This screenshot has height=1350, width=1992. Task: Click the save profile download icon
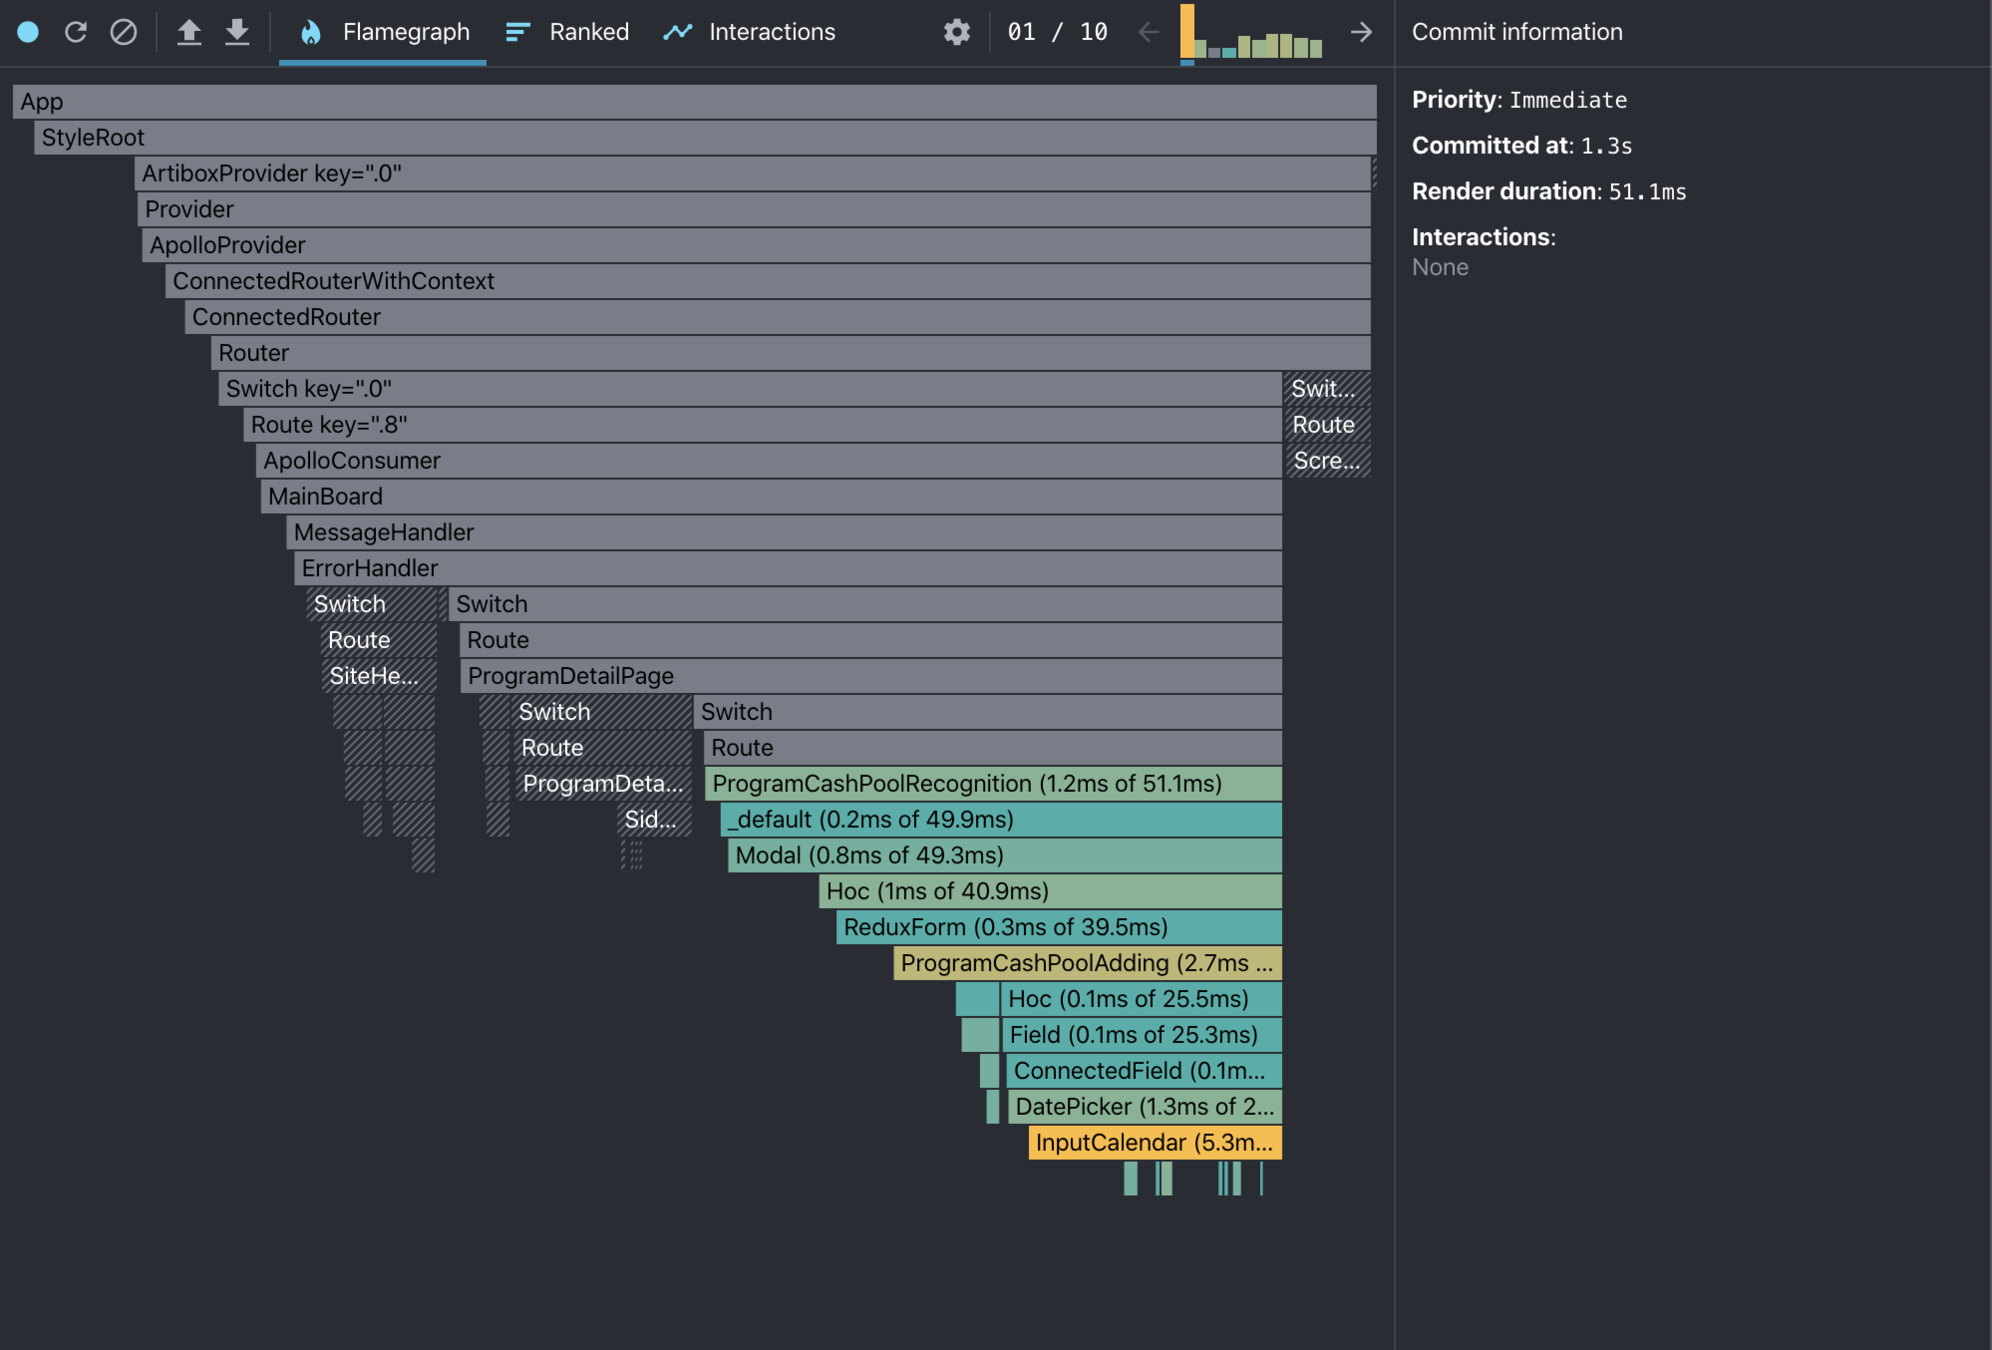click(237, 32)
